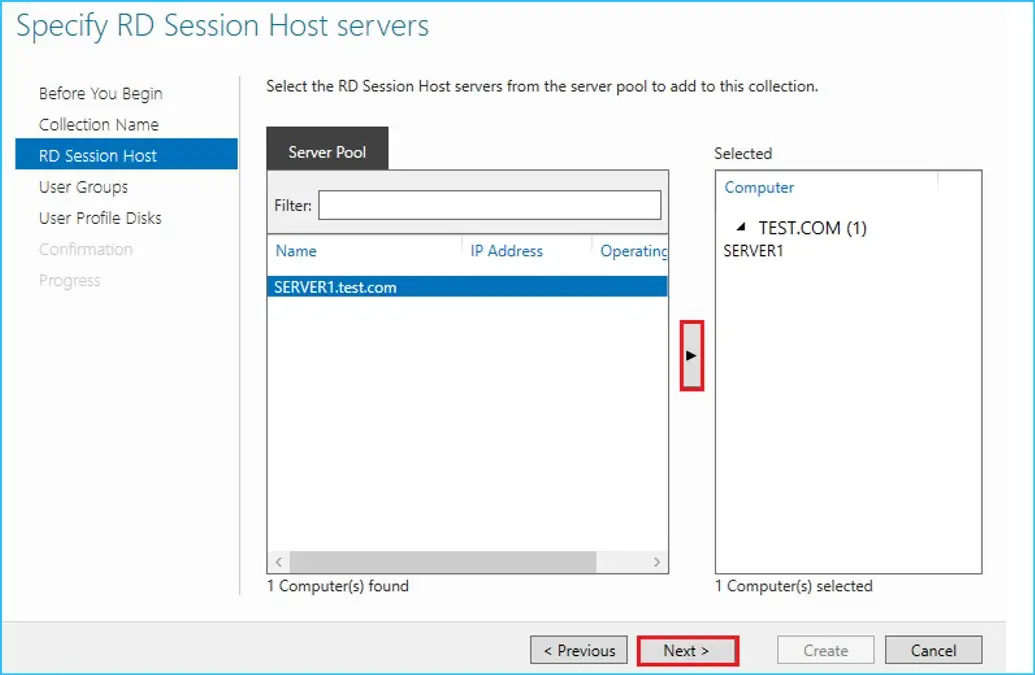The height and width of the screenshot is (675, 1035).
Task: Select SERVER1 in the Selected list
Action: click(753, 251)
